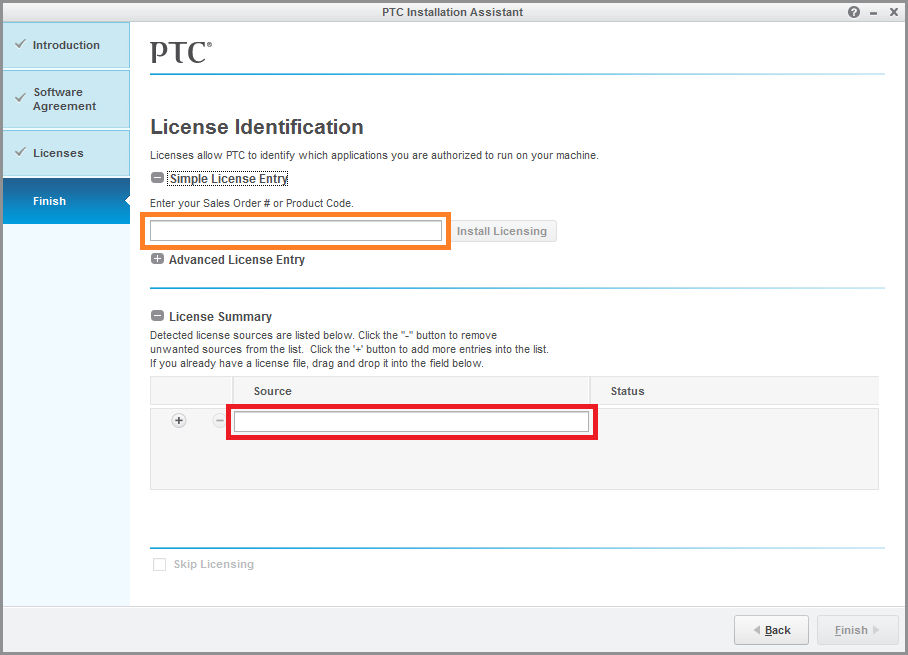Collapse the License Summary section
Viewport: 908px width, 655px height.
[157, 316]
